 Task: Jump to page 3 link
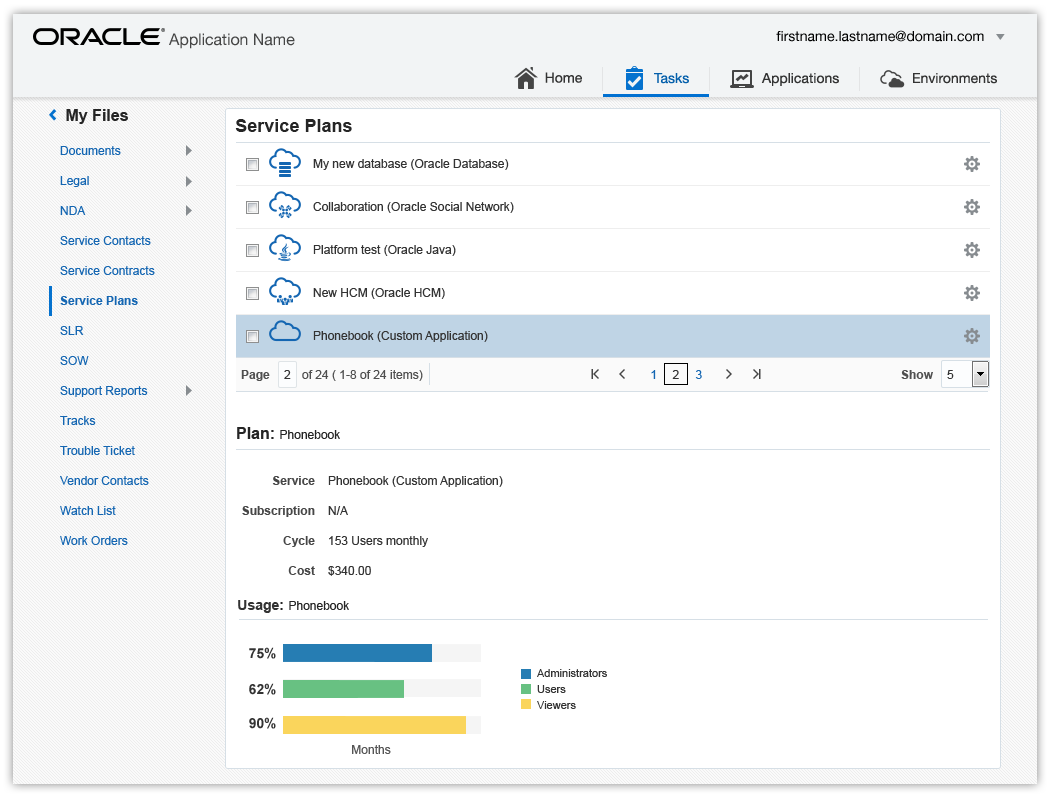(x=698, y=375)
